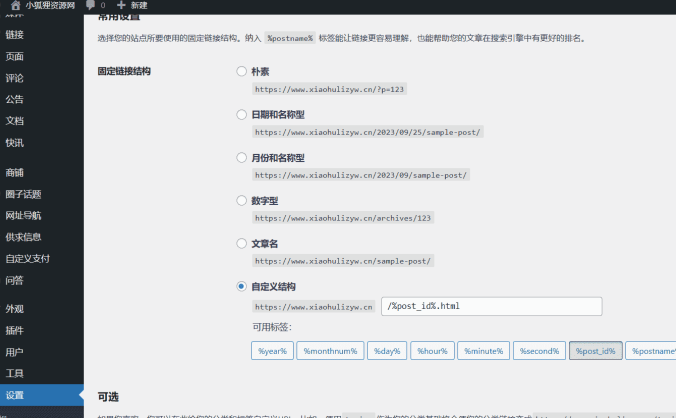676x418 pixels.
Task: Open 设置 settings menu in sidebar
Action: [x=42, y=395]
